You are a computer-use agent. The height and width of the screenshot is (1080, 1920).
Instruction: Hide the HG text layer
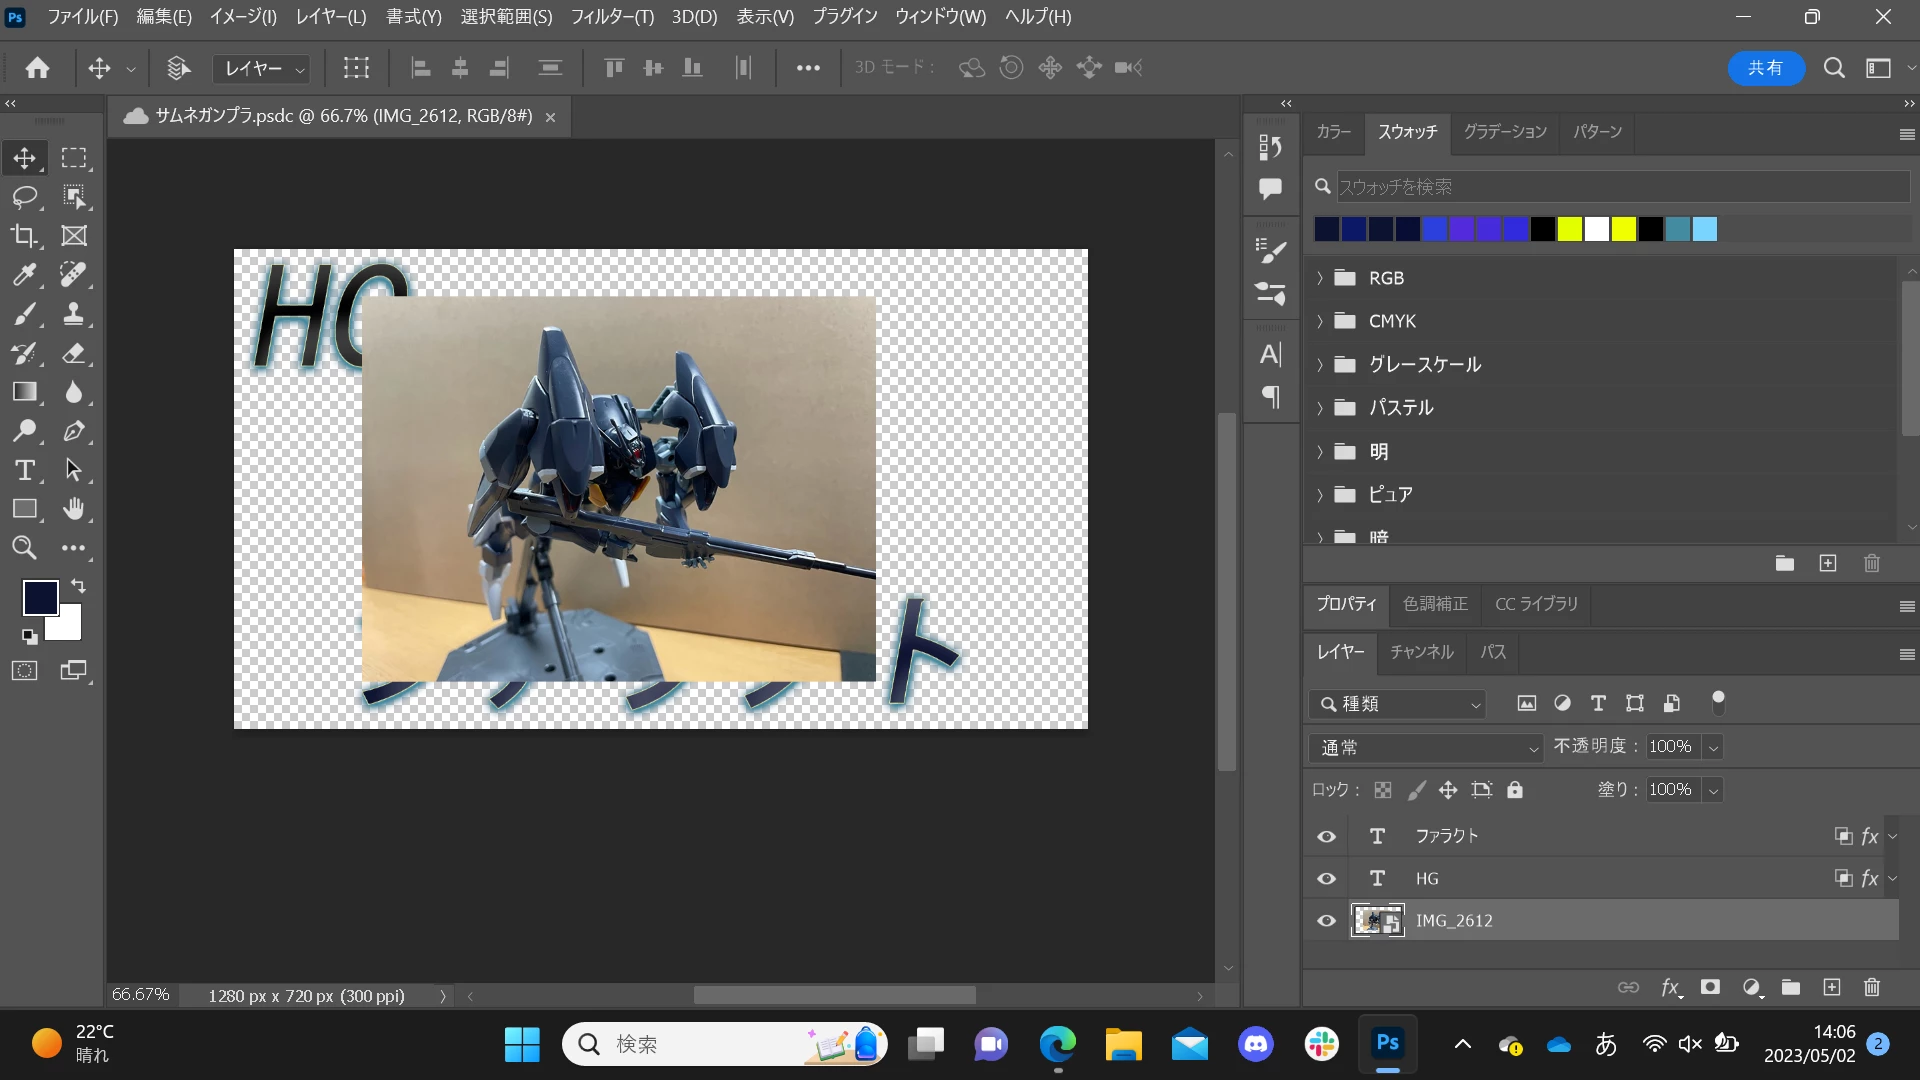click(1326, 879)
